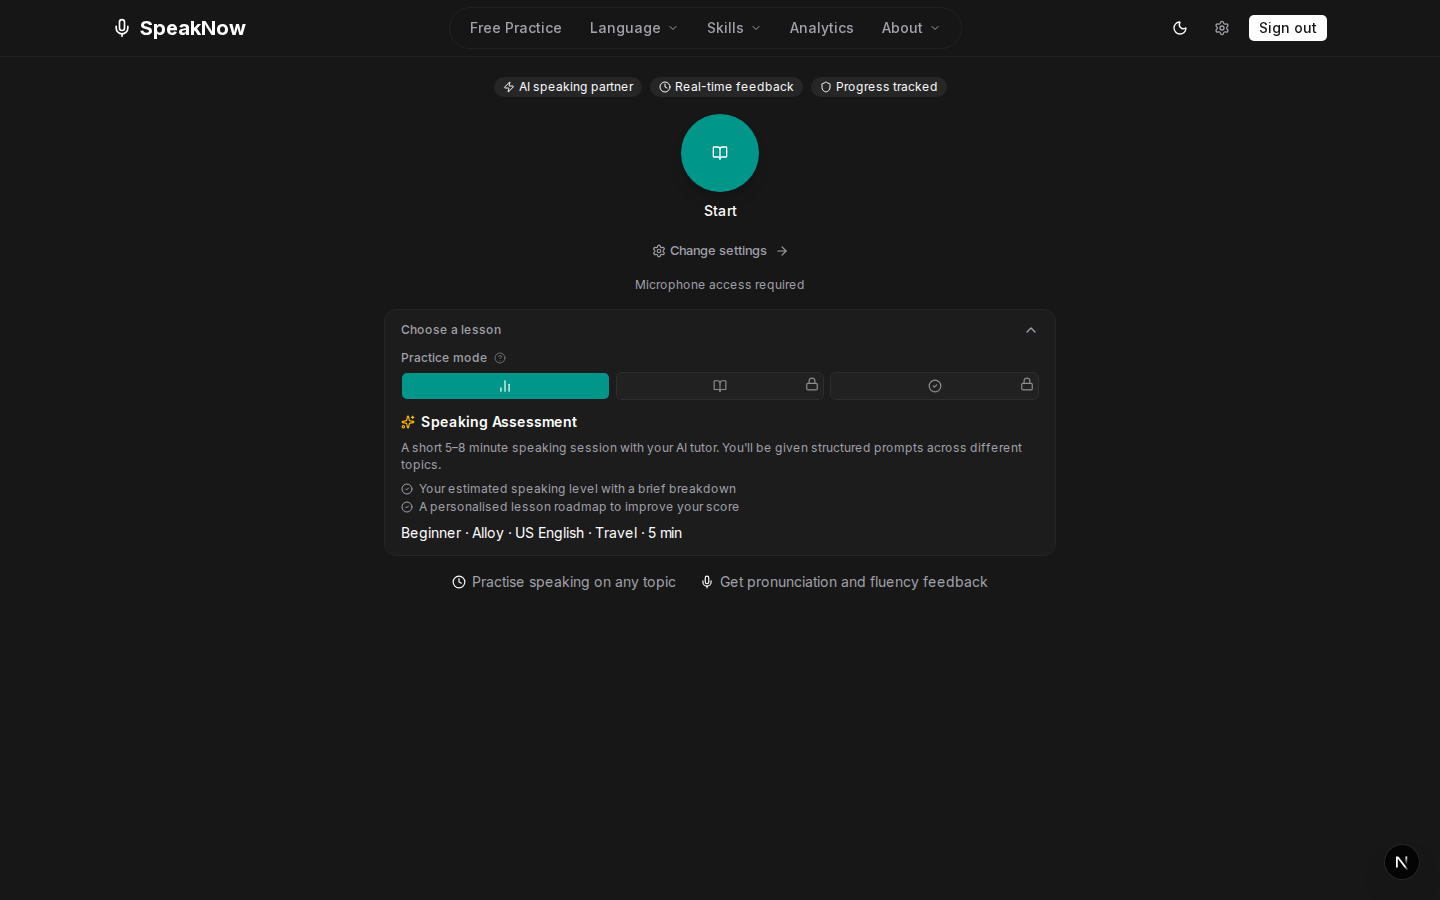Open the Analytics page
The height and width of the screenshot is (900, 1440).
click(821, 28)
